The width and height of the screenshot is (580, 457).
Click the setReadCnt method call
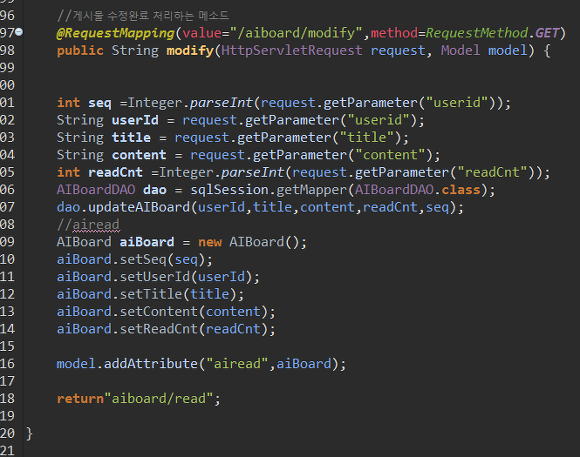(x=158, y=329)
